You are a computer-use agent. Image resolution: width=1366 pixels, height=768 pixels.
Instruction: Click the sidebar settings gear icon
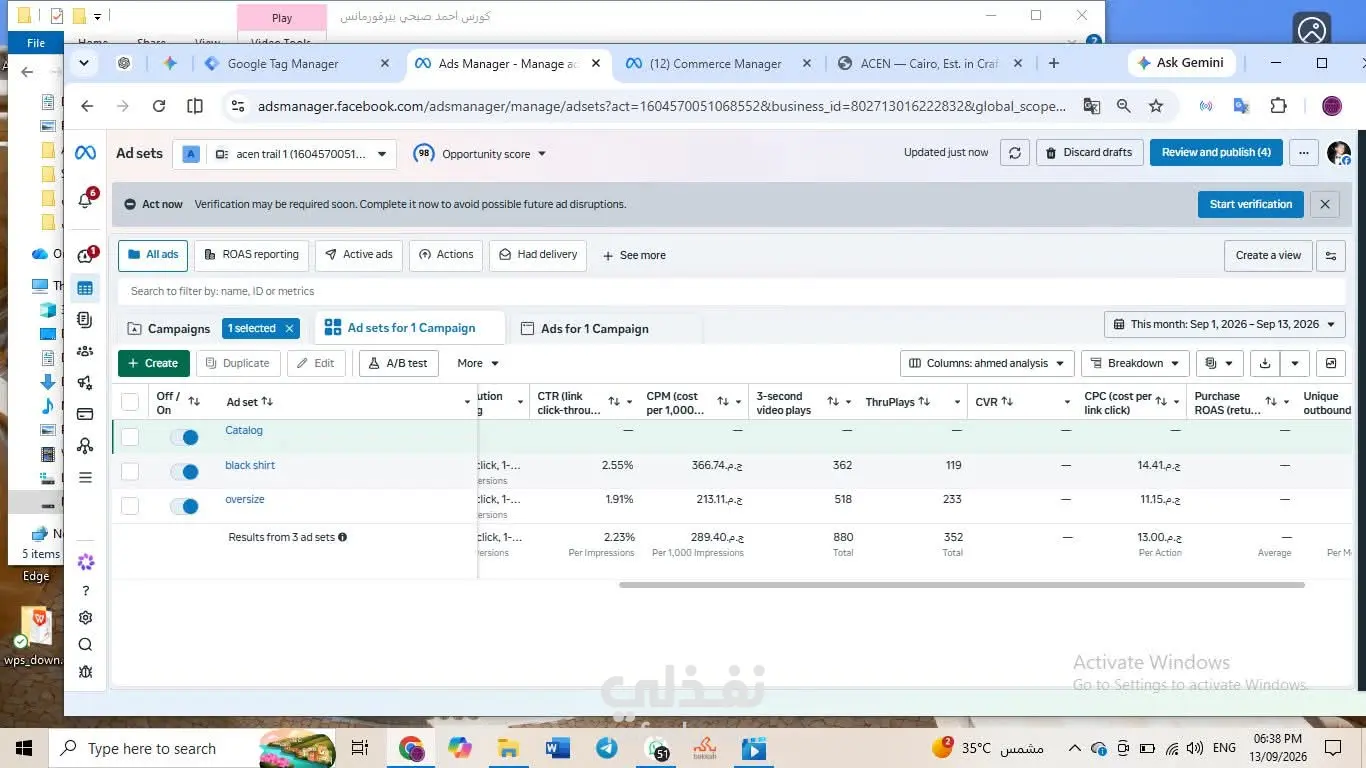pyautogui.click(x=85, y=618)
